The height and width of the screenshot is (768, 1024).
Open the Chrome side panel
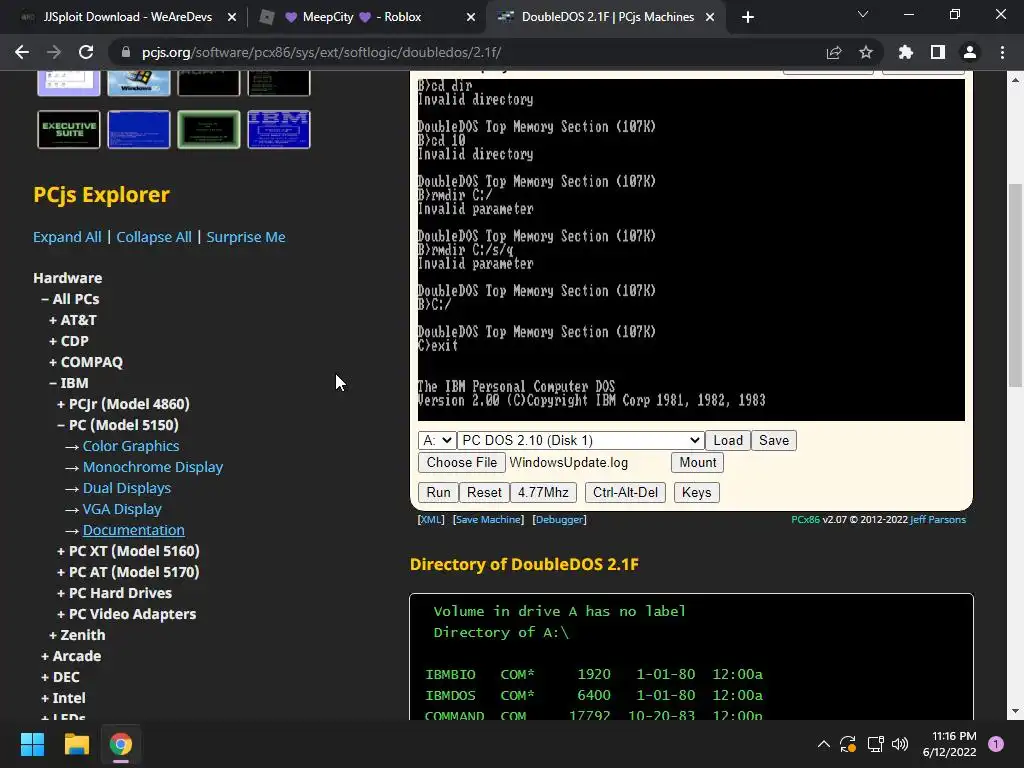click(x=937, y=52)
